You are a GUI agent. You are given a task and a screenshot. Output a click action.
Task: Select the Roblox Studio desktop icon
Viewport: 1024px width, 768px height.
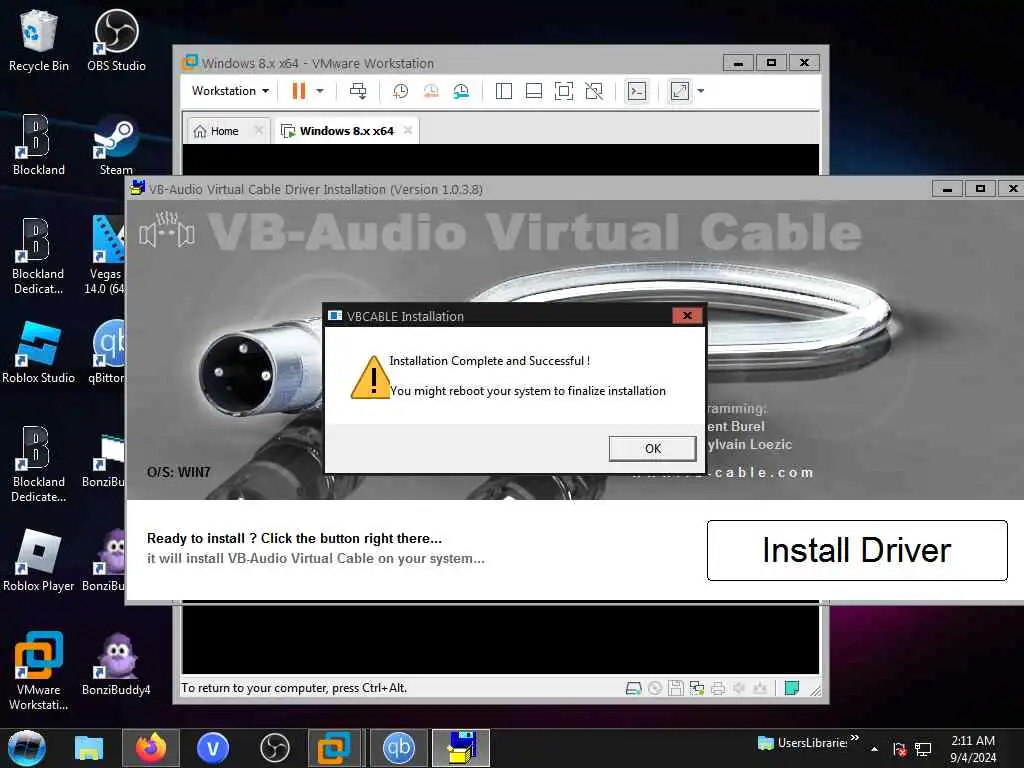39,353
